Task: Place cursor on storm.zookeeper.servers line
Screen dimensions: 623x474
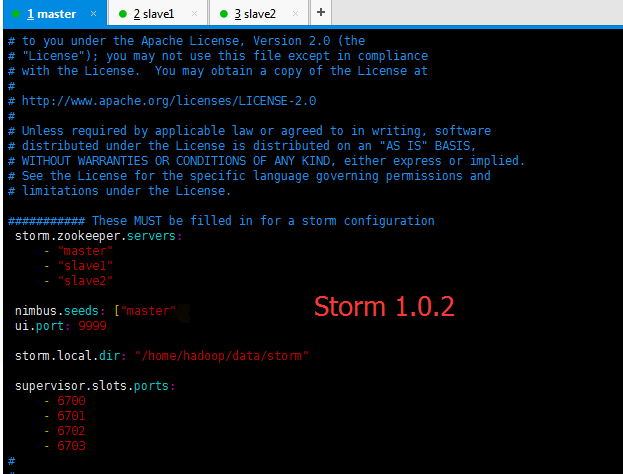Action: pyautogui.click(x=99, y=236)
